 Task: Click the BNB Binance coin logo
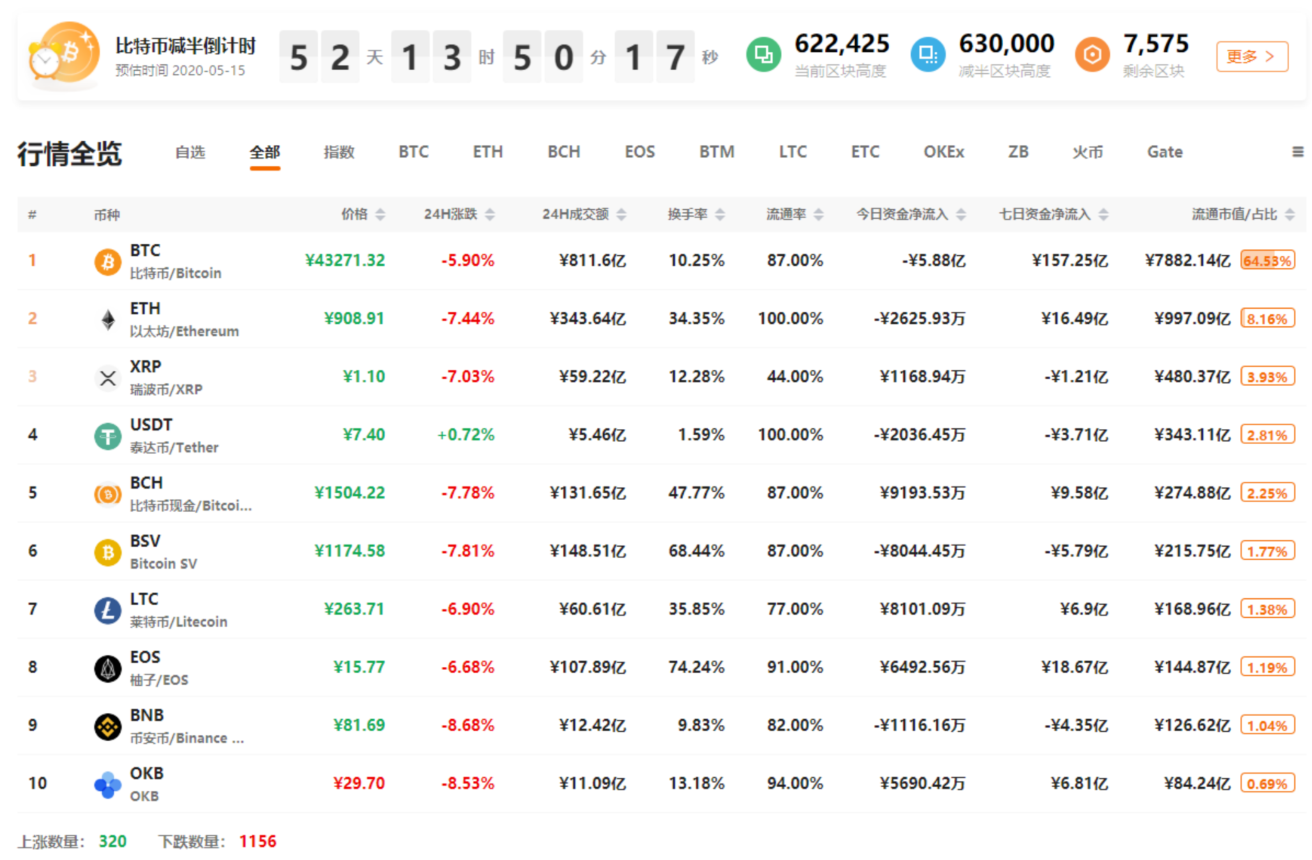point(107,726)
